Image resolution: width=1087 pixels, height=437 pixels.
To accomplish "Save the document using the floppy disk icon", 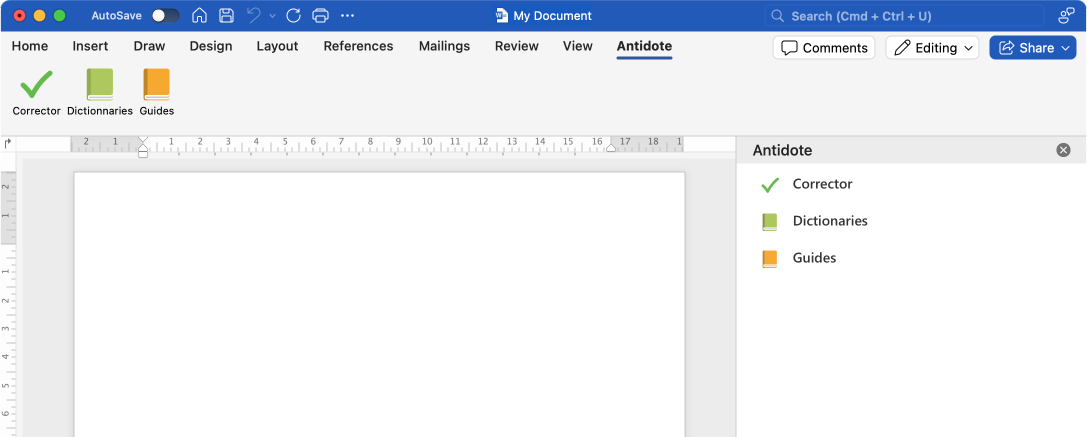I will (227, 16).
